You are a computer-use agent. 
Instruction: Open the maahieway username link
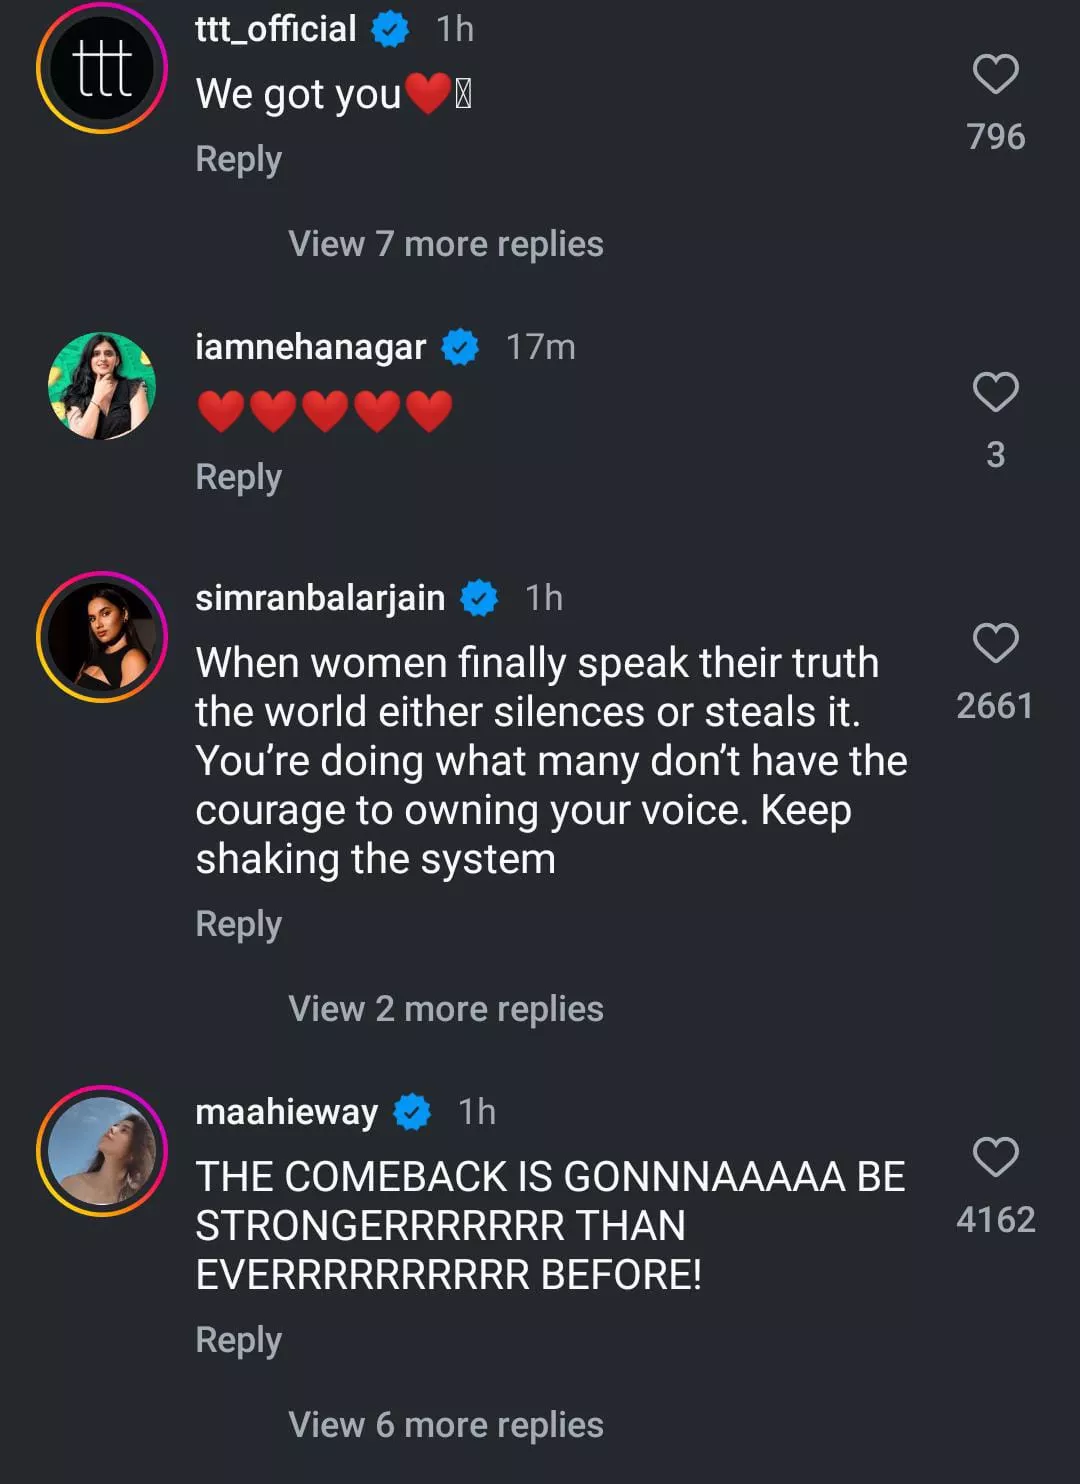tap(286, 1112)
